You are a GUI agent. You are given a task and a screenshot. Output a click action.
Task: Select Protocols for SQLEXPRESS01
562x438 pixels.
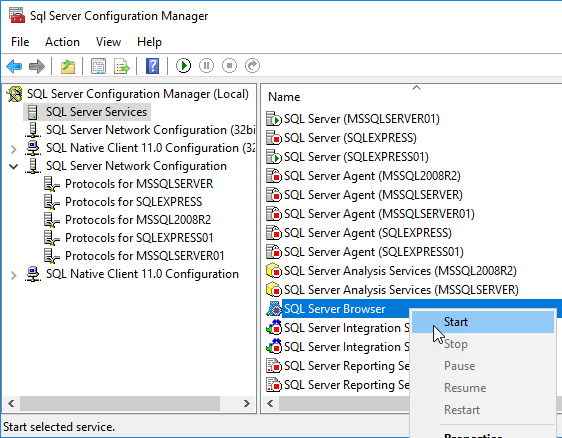click(139, 238)
